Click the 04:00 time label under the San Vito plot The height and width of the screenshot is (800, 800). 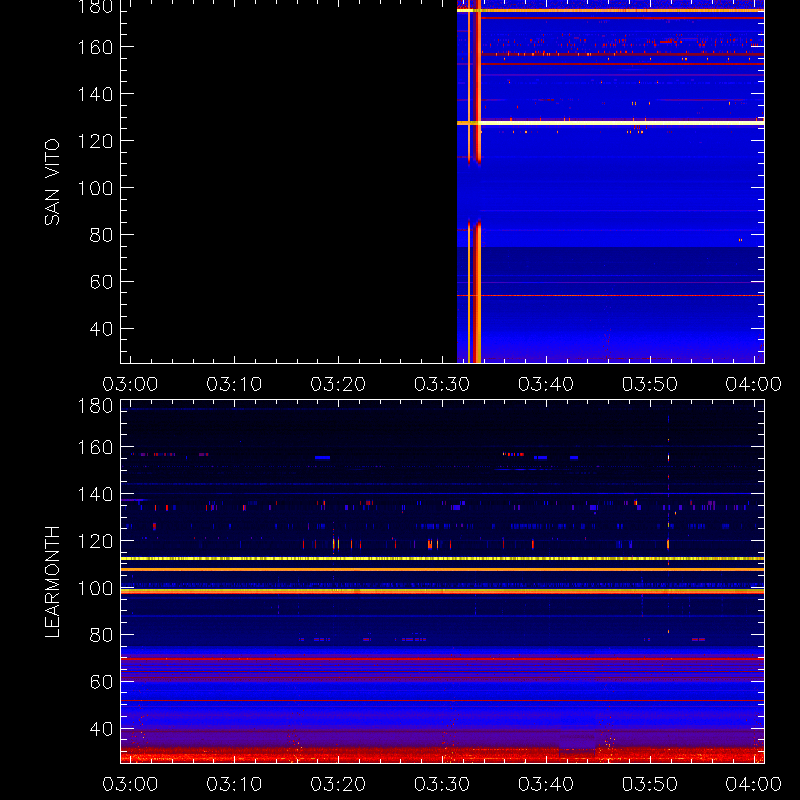point(754,384)
